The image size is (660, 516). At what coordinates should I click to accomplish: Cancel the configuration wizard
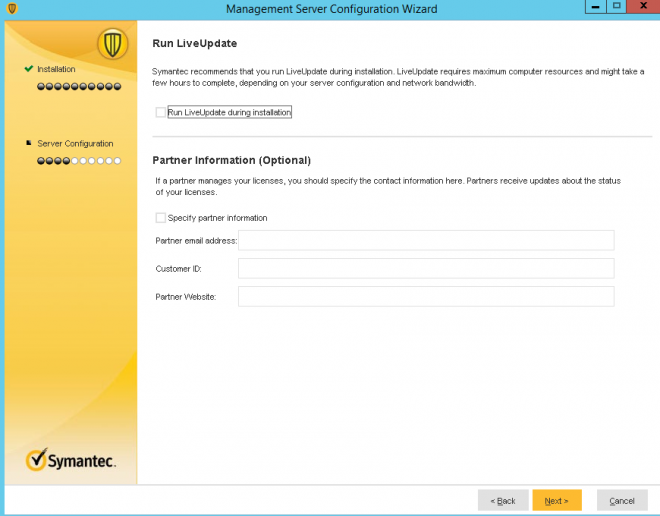click(622, 500)
